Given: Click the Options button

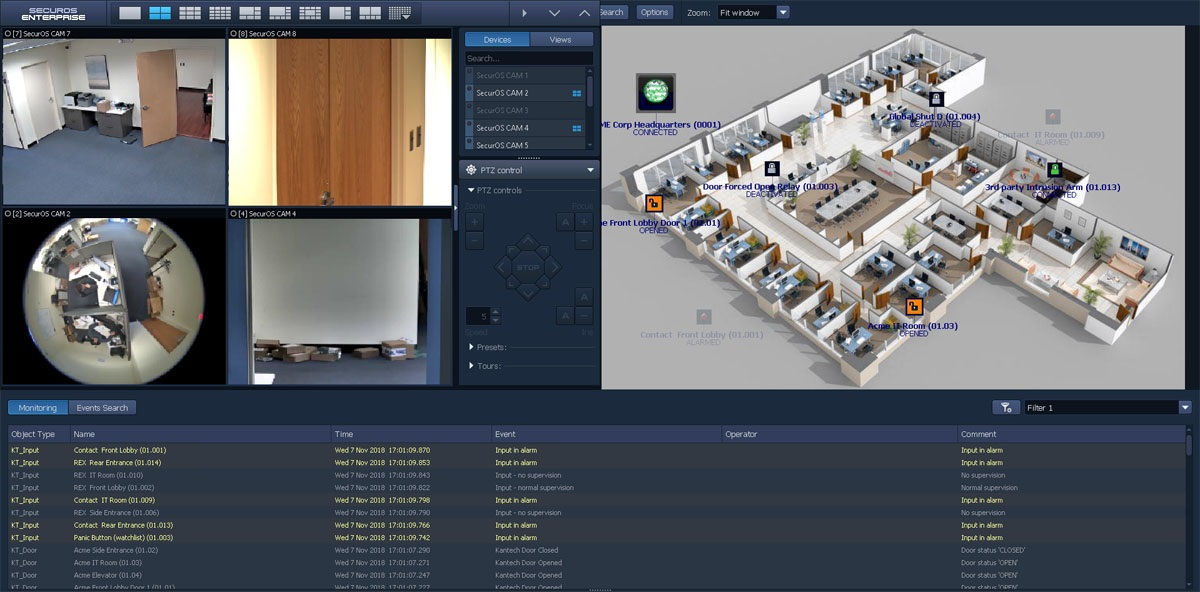Looking at the screenshot, I should coord(654,12).
